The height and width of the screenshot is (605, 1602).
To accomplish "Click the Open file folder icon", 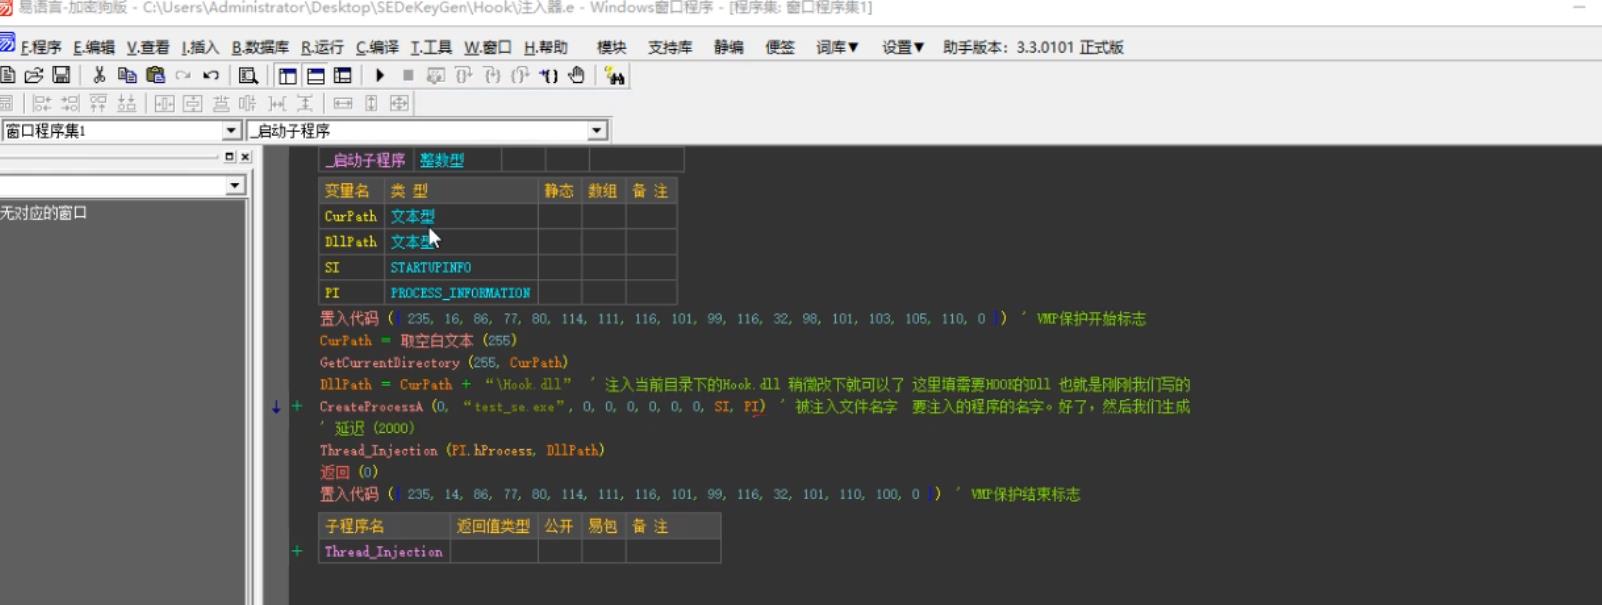I will click(x=34, y=75).
